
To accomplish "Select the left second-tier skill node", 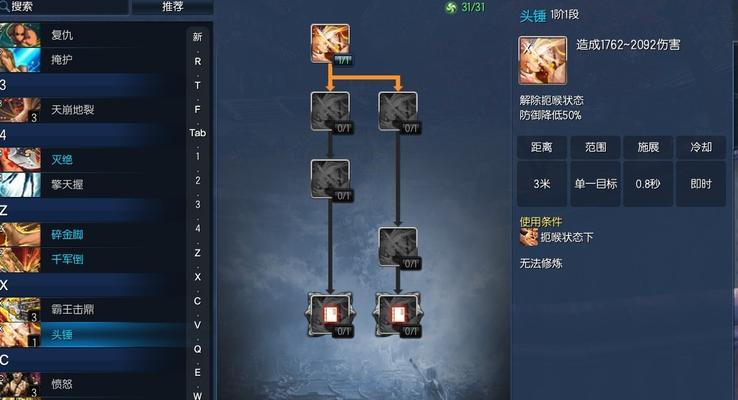I will pyautogui.click(x=330, y=112).
